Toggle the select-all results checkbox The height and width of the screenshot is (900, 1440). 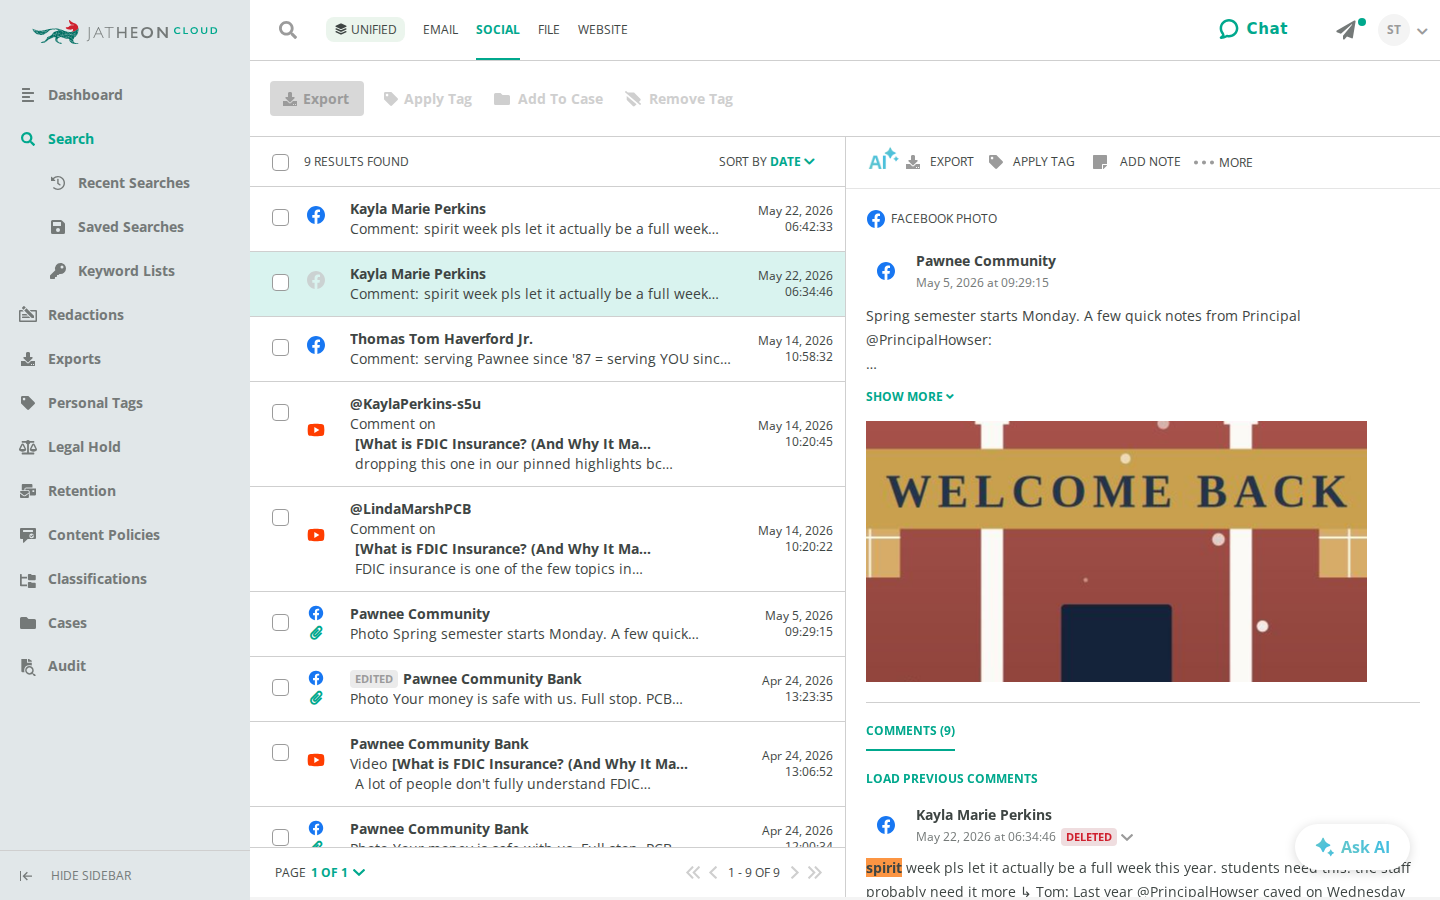281,162
